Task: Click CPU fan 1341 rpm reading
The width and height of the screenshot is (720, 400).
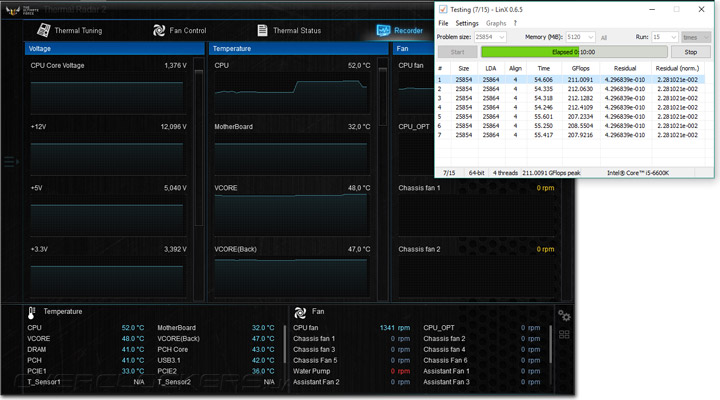Action: (395, 328)
